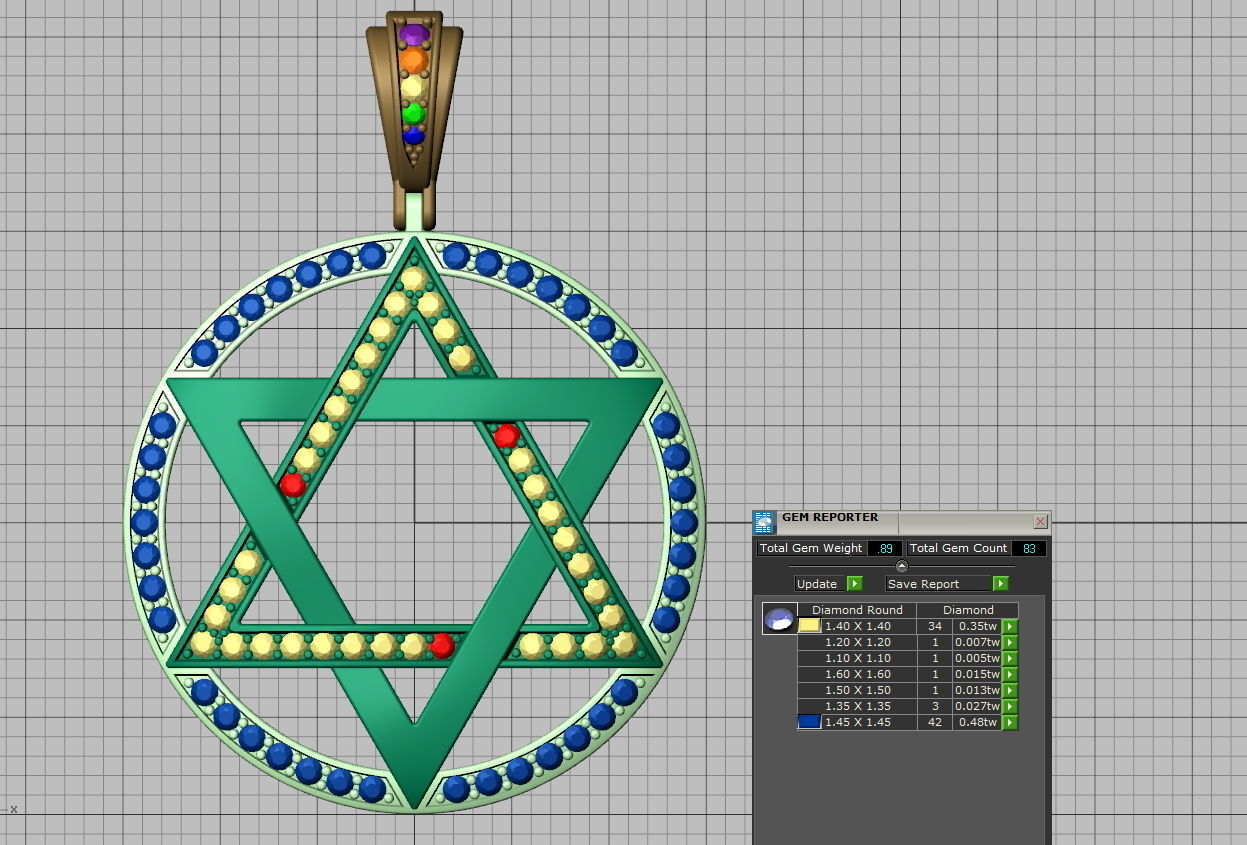This screenshot has height=845, width=1247.
Task: Click the green arrow for 0.35tw row
Action: [1010, 626]
